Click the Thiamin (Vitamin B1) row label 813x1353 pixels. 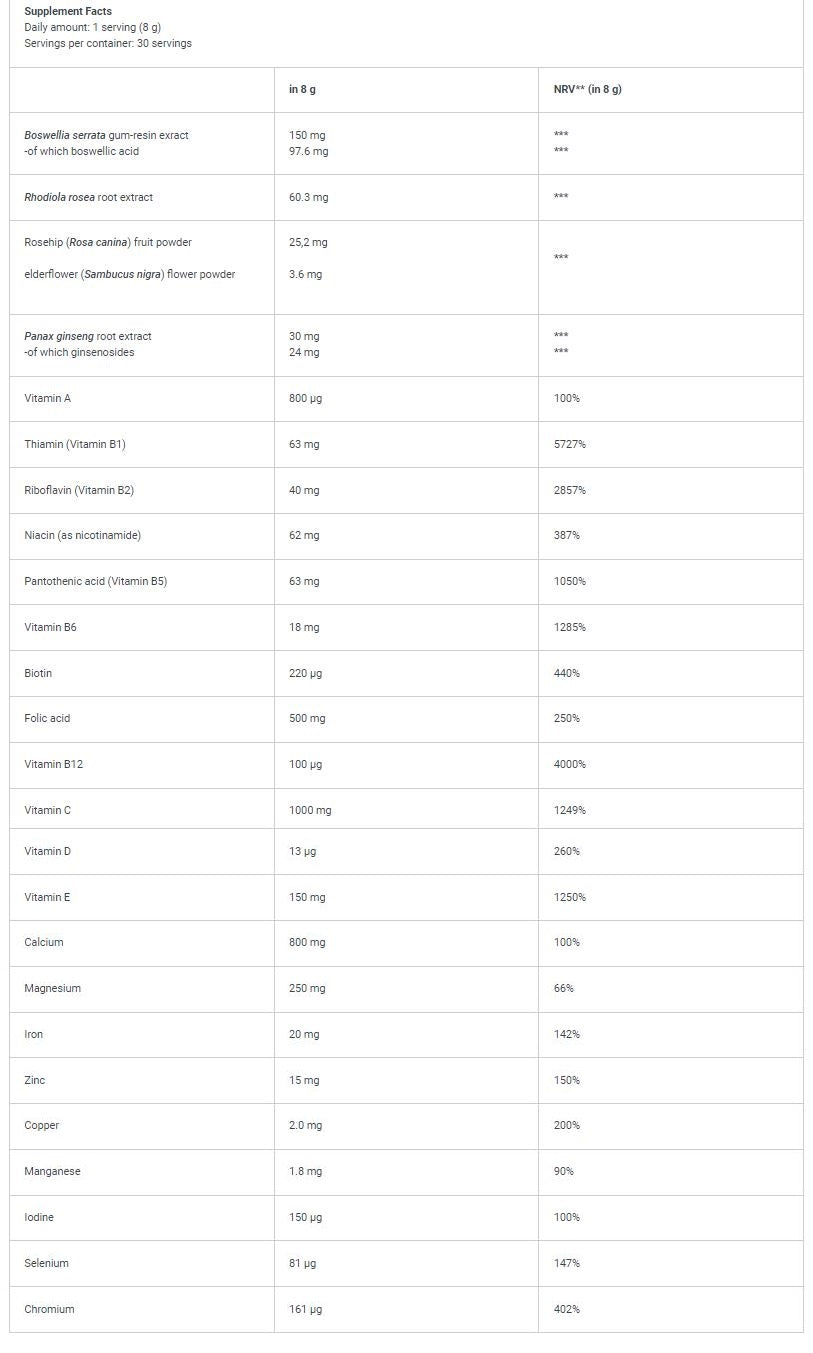(75, 444)
